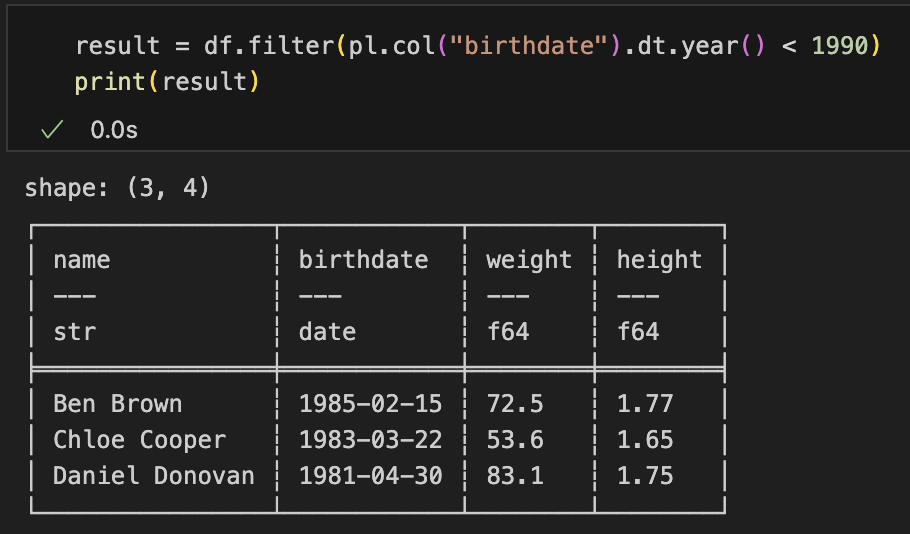Viewport: 910px width, 534px height.
Task: Select the birthdate column header in output table
Action: (x=363, y=260)
